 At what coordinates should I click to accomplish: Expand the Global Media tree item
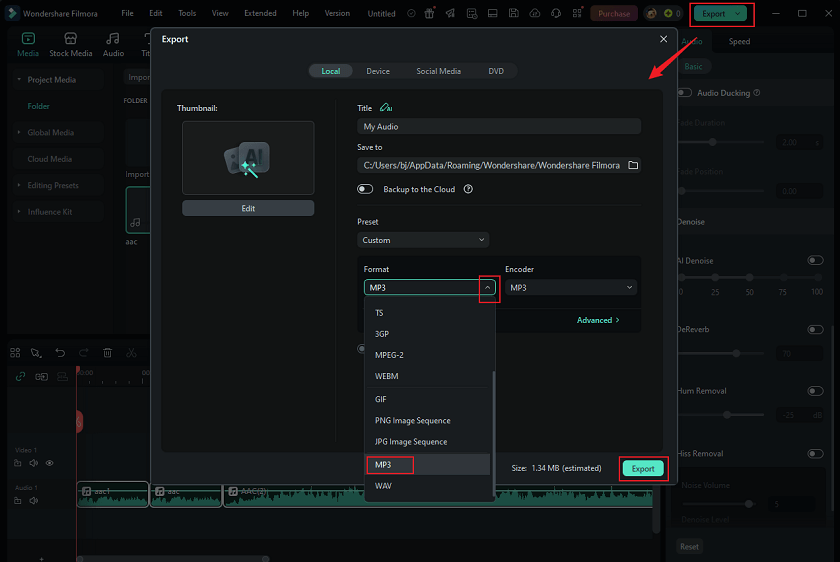coord(19,132)
